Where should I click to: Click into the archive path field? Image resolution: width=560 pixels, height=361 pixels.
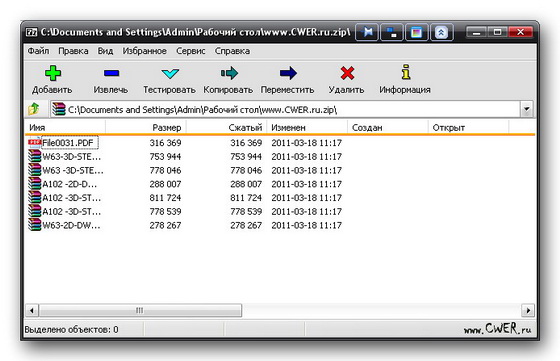286,109
